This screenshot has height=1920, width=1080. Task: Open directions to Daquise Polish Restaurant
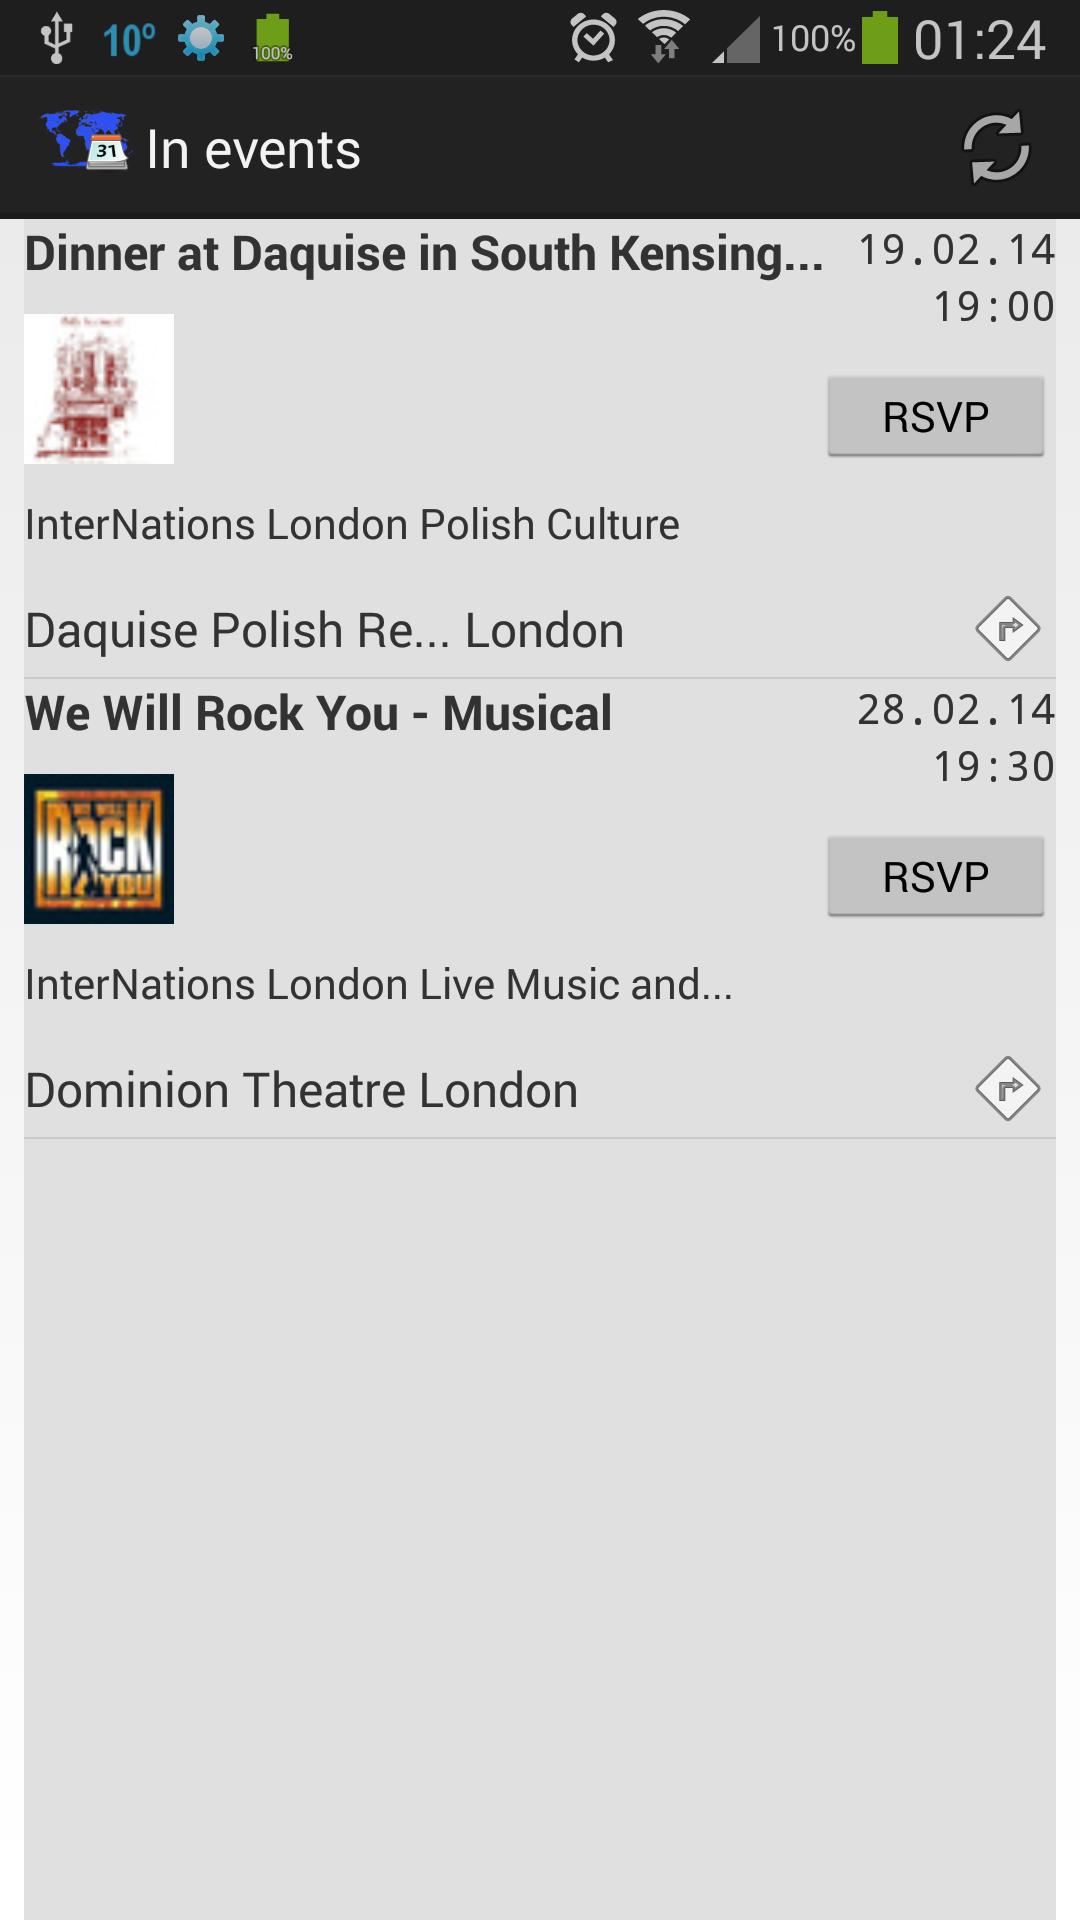(1007, 629)
